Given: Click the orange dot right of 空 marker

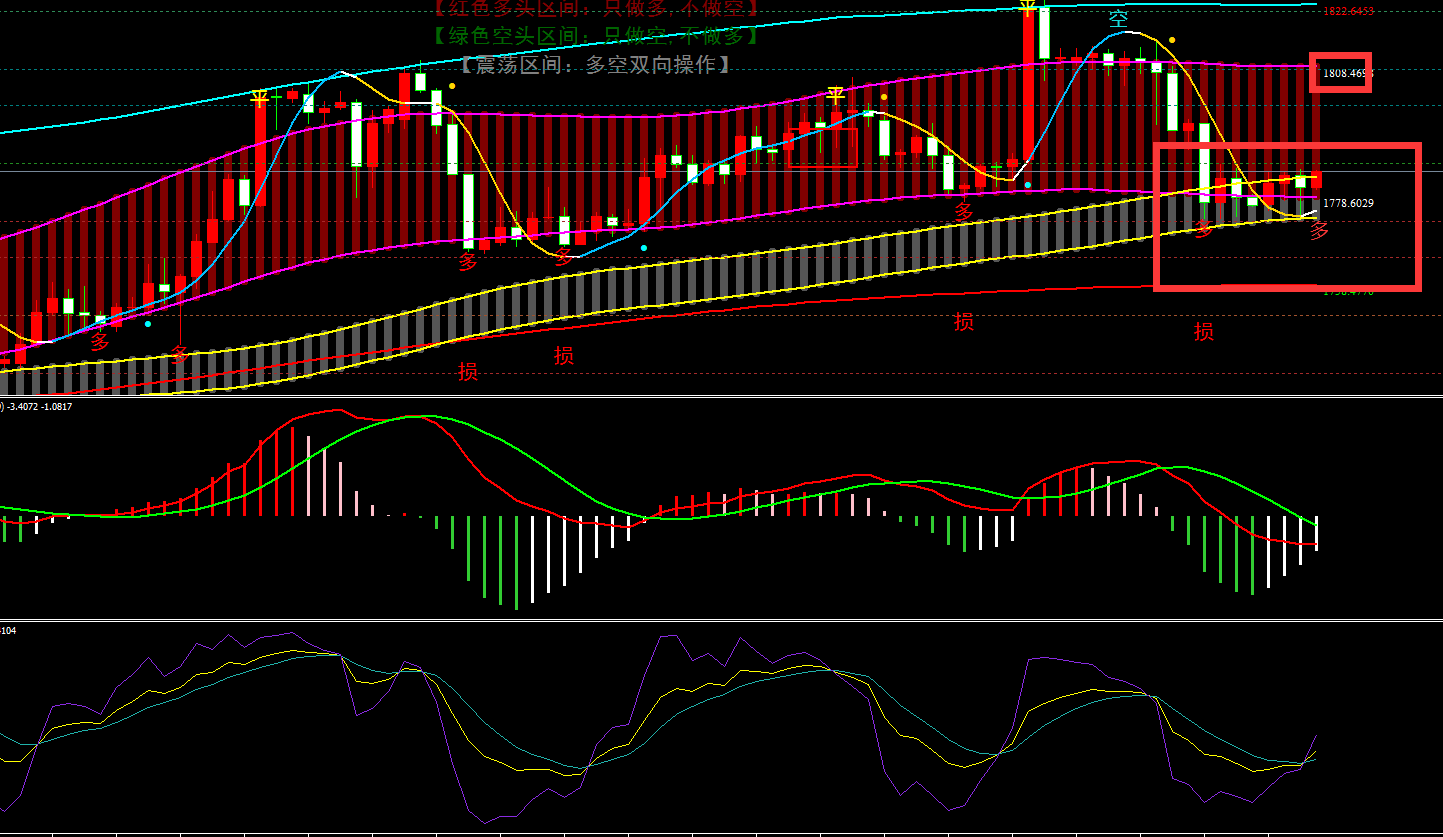Looking at the screenshot, I should pos(1172,41).
